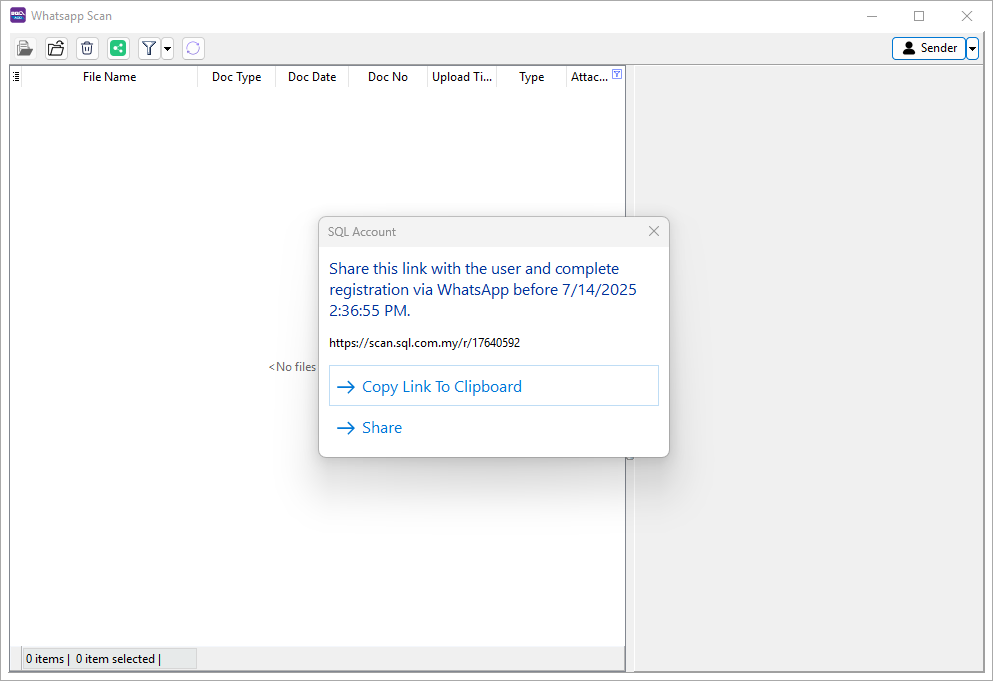The width and height of the screenshot is (993, 681).
Task: Click the column filter icon in header
Action: 617,74
